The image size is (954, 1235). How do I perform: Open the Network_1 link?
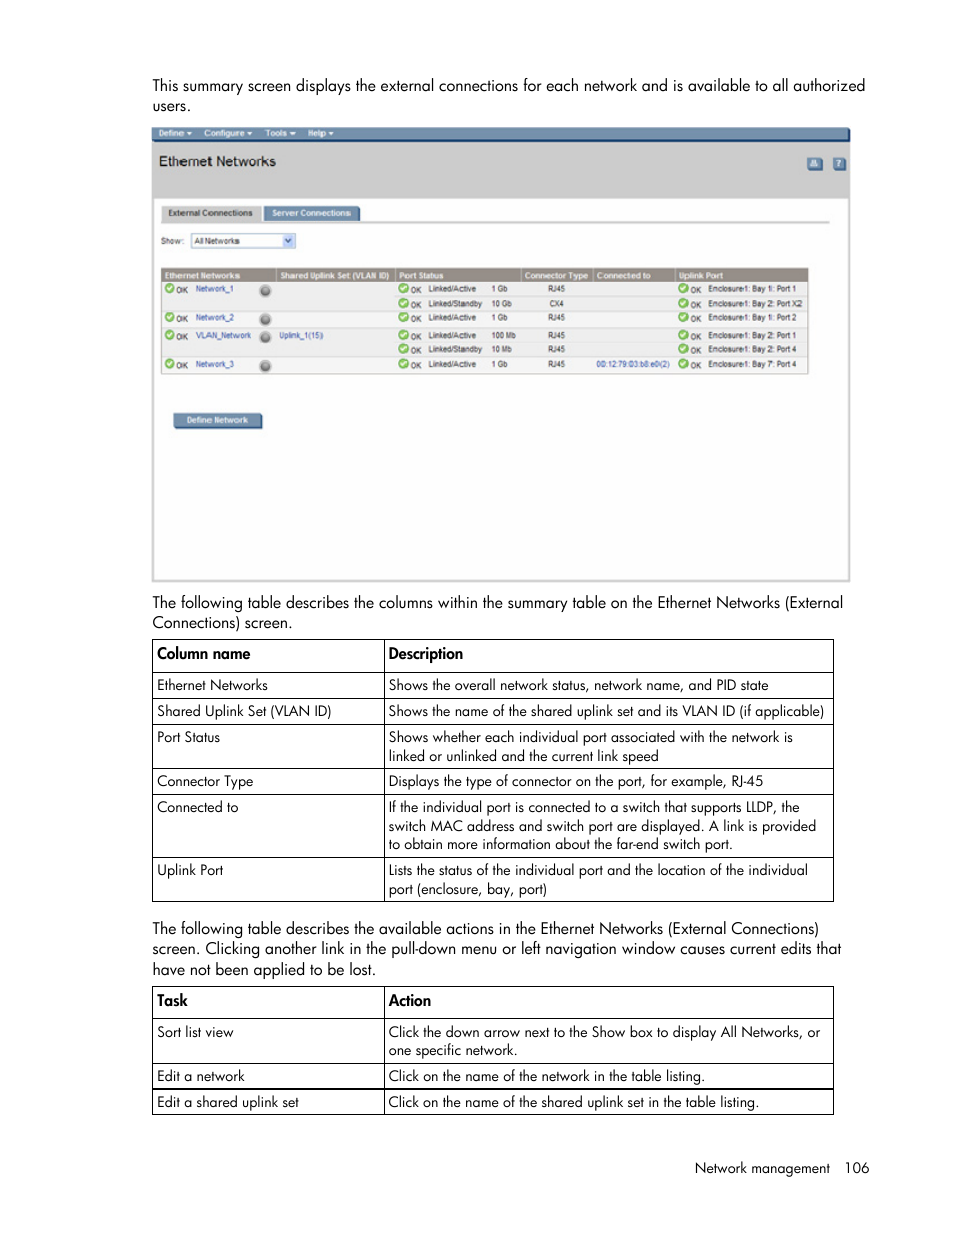[x=214, y=289]
